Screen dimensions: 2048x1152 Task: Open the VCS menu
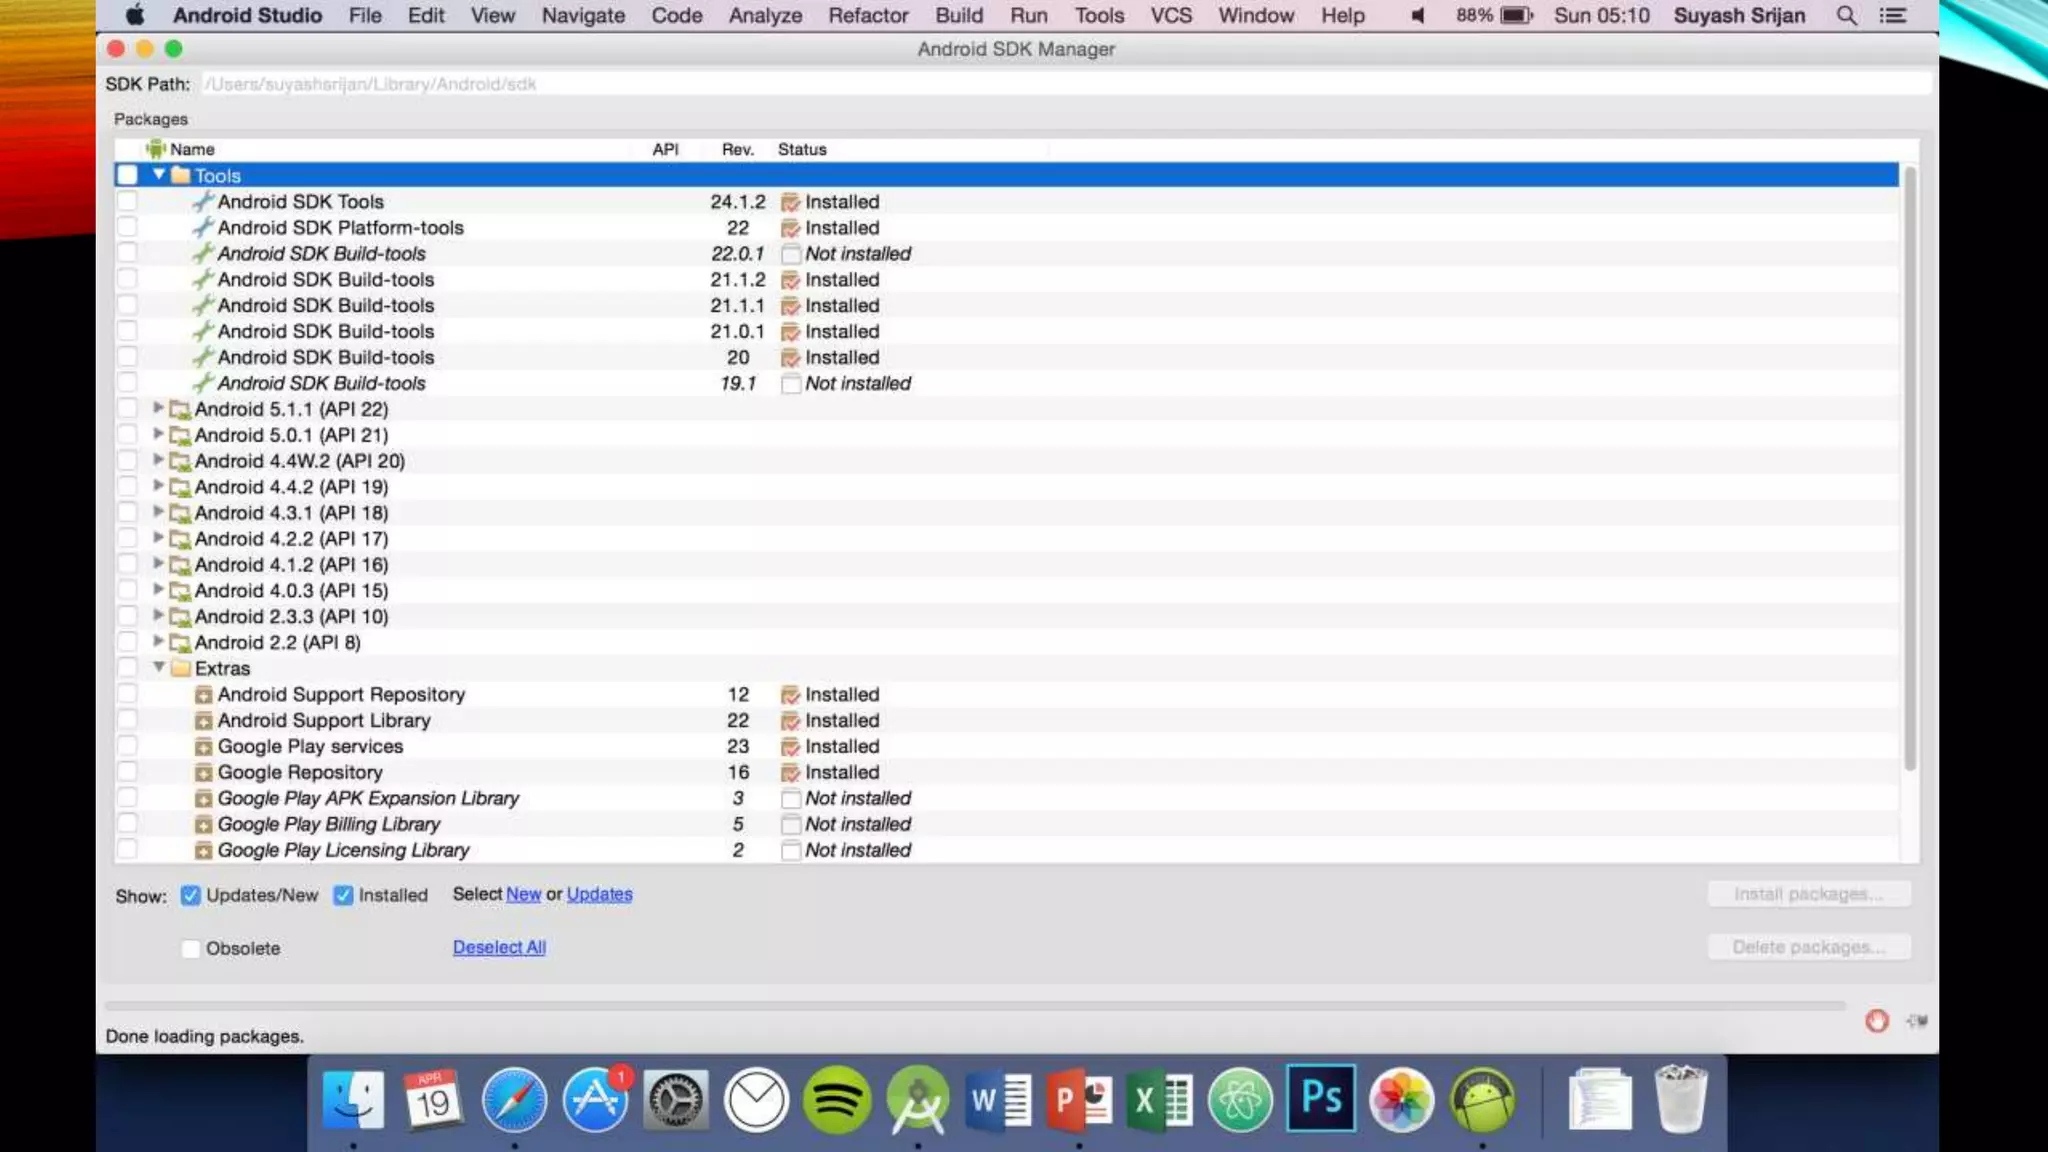[1170, 15]
